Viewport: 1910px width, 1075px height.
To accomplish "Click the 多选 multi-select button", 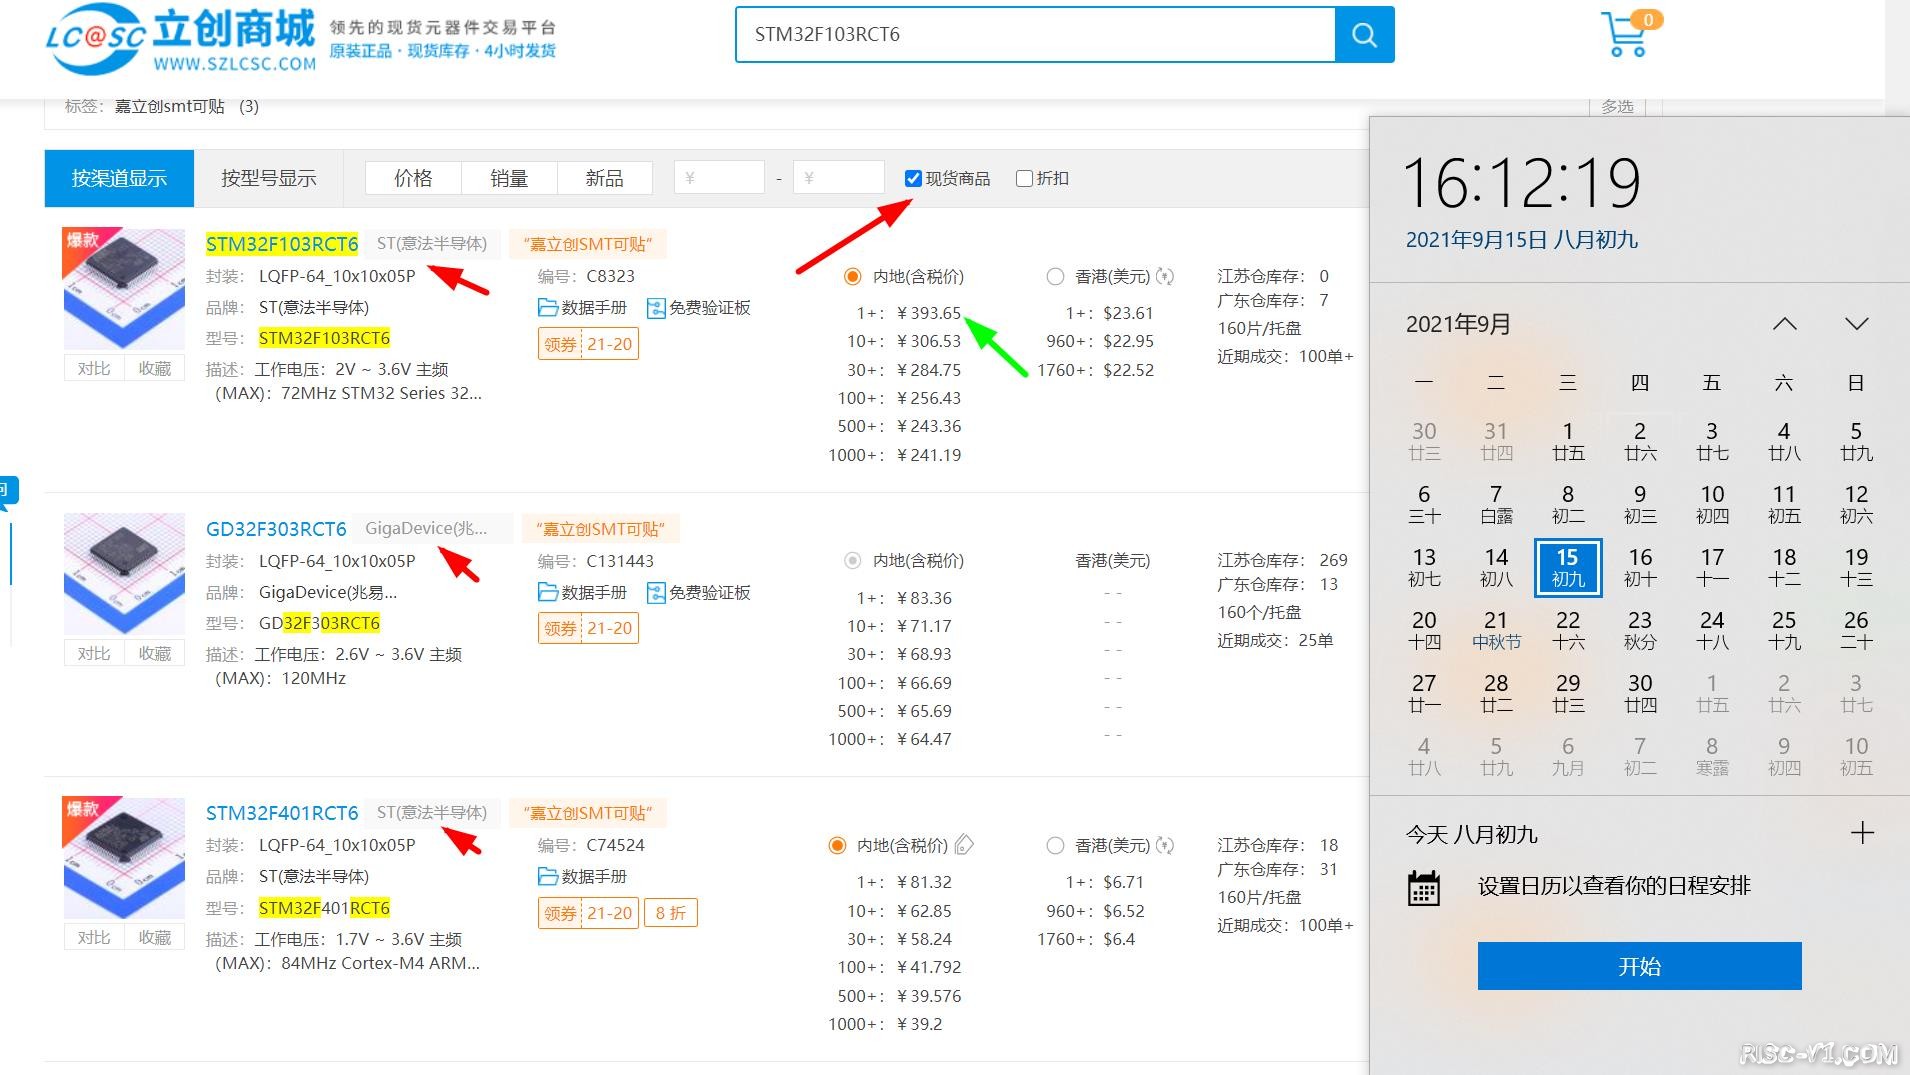I will [1617, 106].
